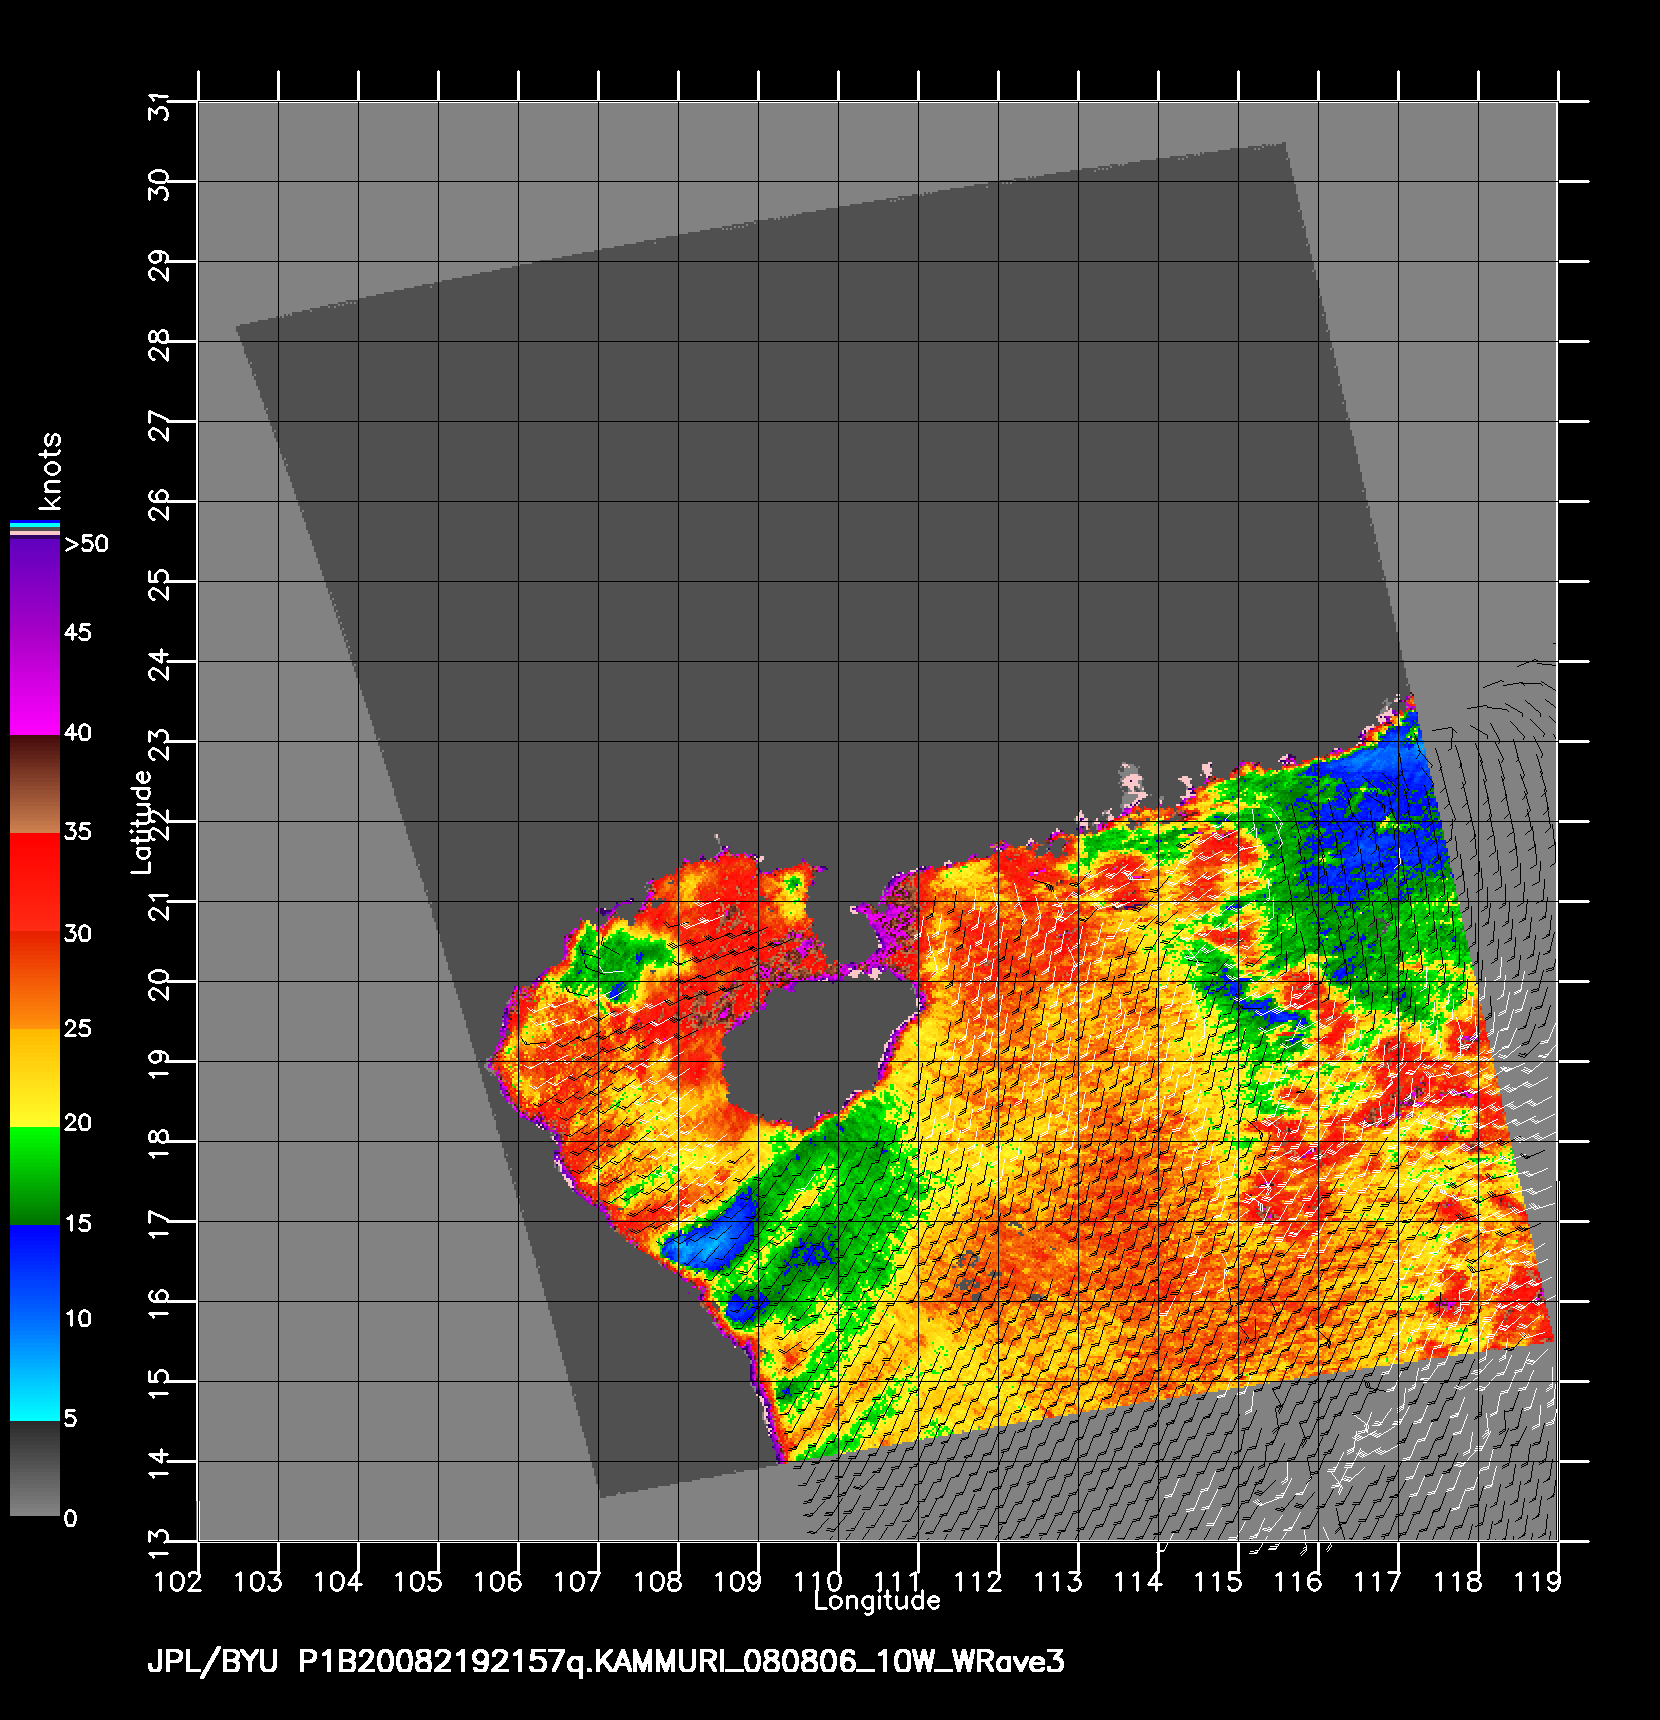Screen dimensions: 1660x1720
Task: Click the 'knots' colorbar unit label
Action: 49,471
